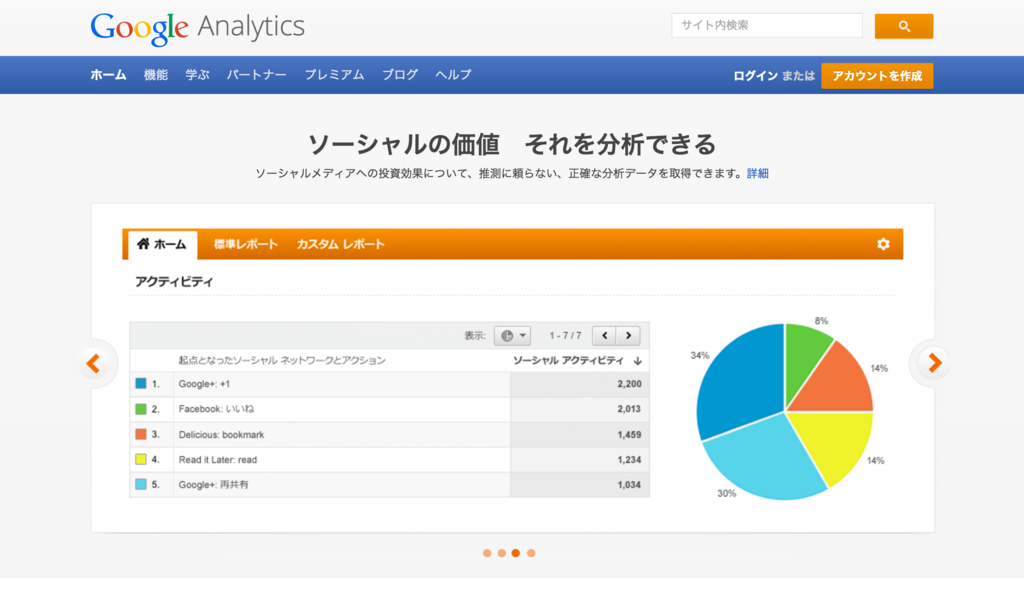This screenshot has width=1024, height=601.
Task: Click the Google+: 再共有 row label
Action: click(214, 485)
